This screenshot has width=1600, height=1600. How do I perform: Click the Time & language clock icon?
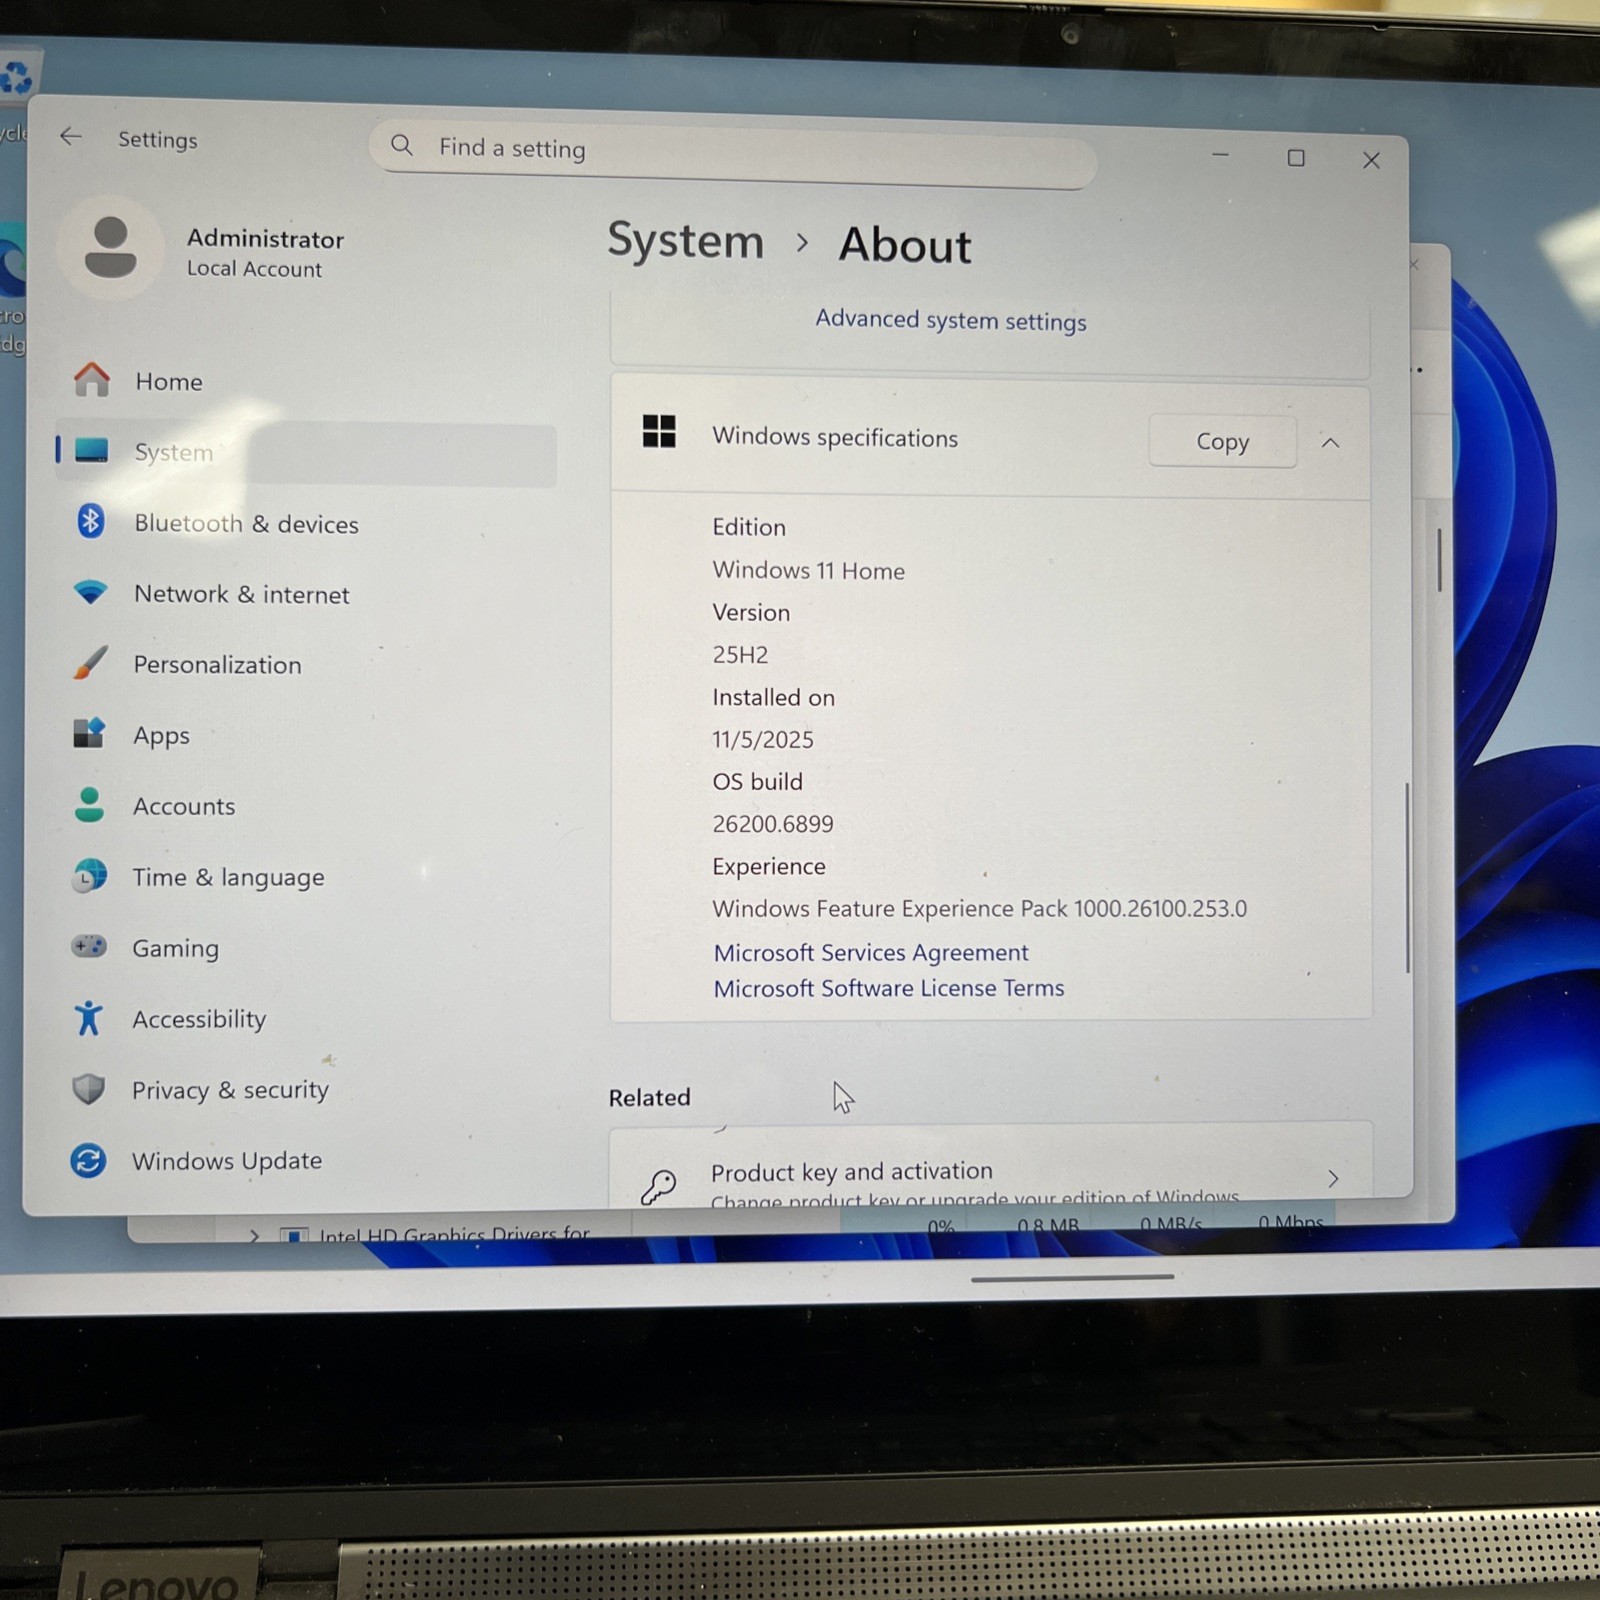[89, 875]
